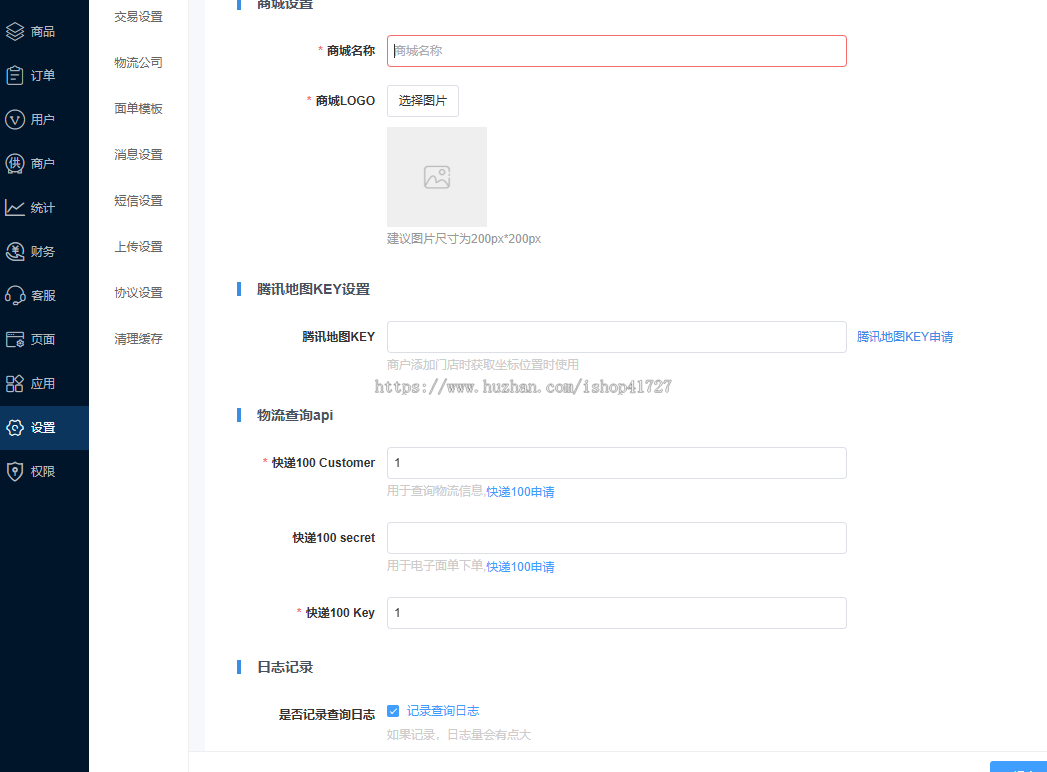Click the 应用 apps grid icon

click(15, 383)
